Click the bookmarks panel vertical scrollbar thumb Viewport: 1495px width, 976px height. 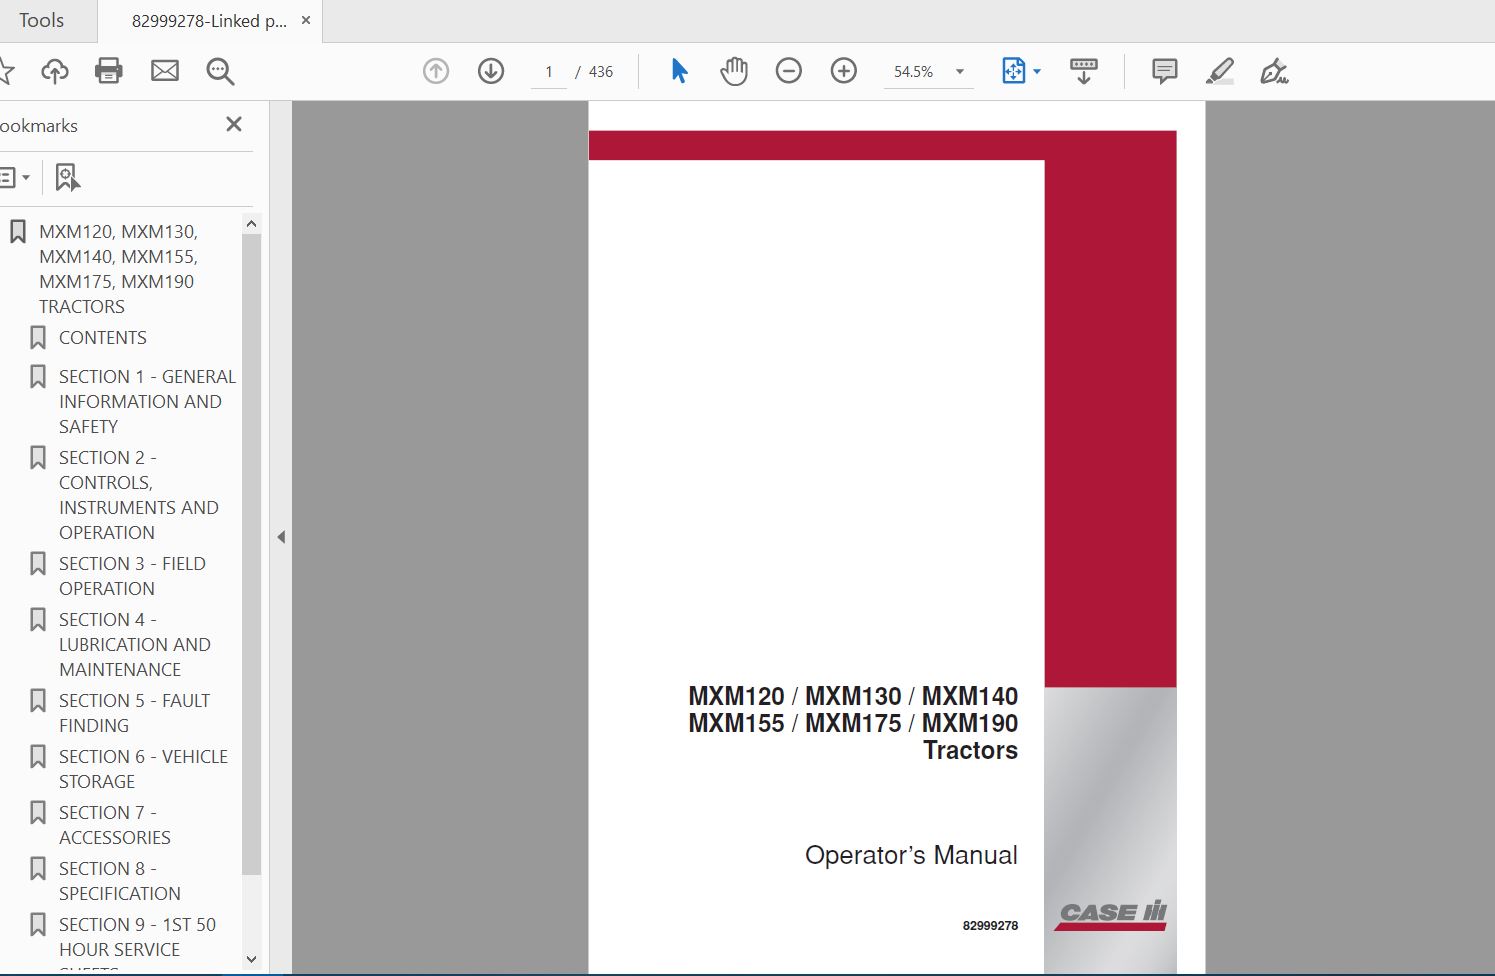tap(252, 555)
